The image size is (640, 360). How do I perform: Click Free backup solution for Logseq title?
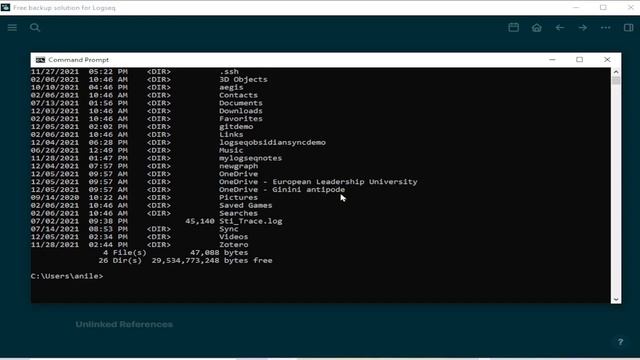pyautogui.click(x=64, y=8)
